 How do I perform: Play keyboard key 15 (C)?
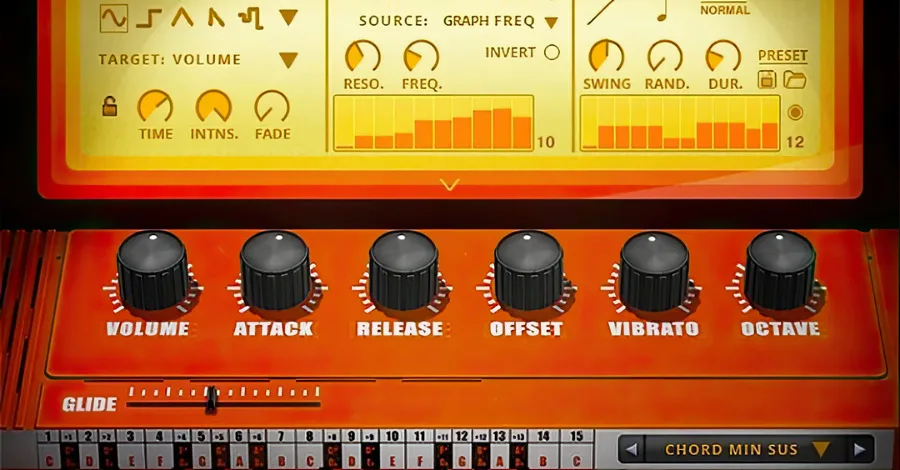coord(576,450)
